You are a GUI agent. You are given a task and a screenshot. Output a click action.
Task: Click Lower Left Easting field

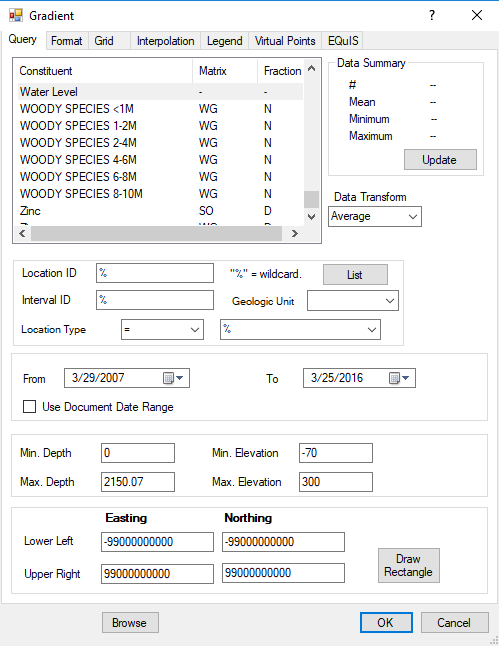click(x=157, y=542)
